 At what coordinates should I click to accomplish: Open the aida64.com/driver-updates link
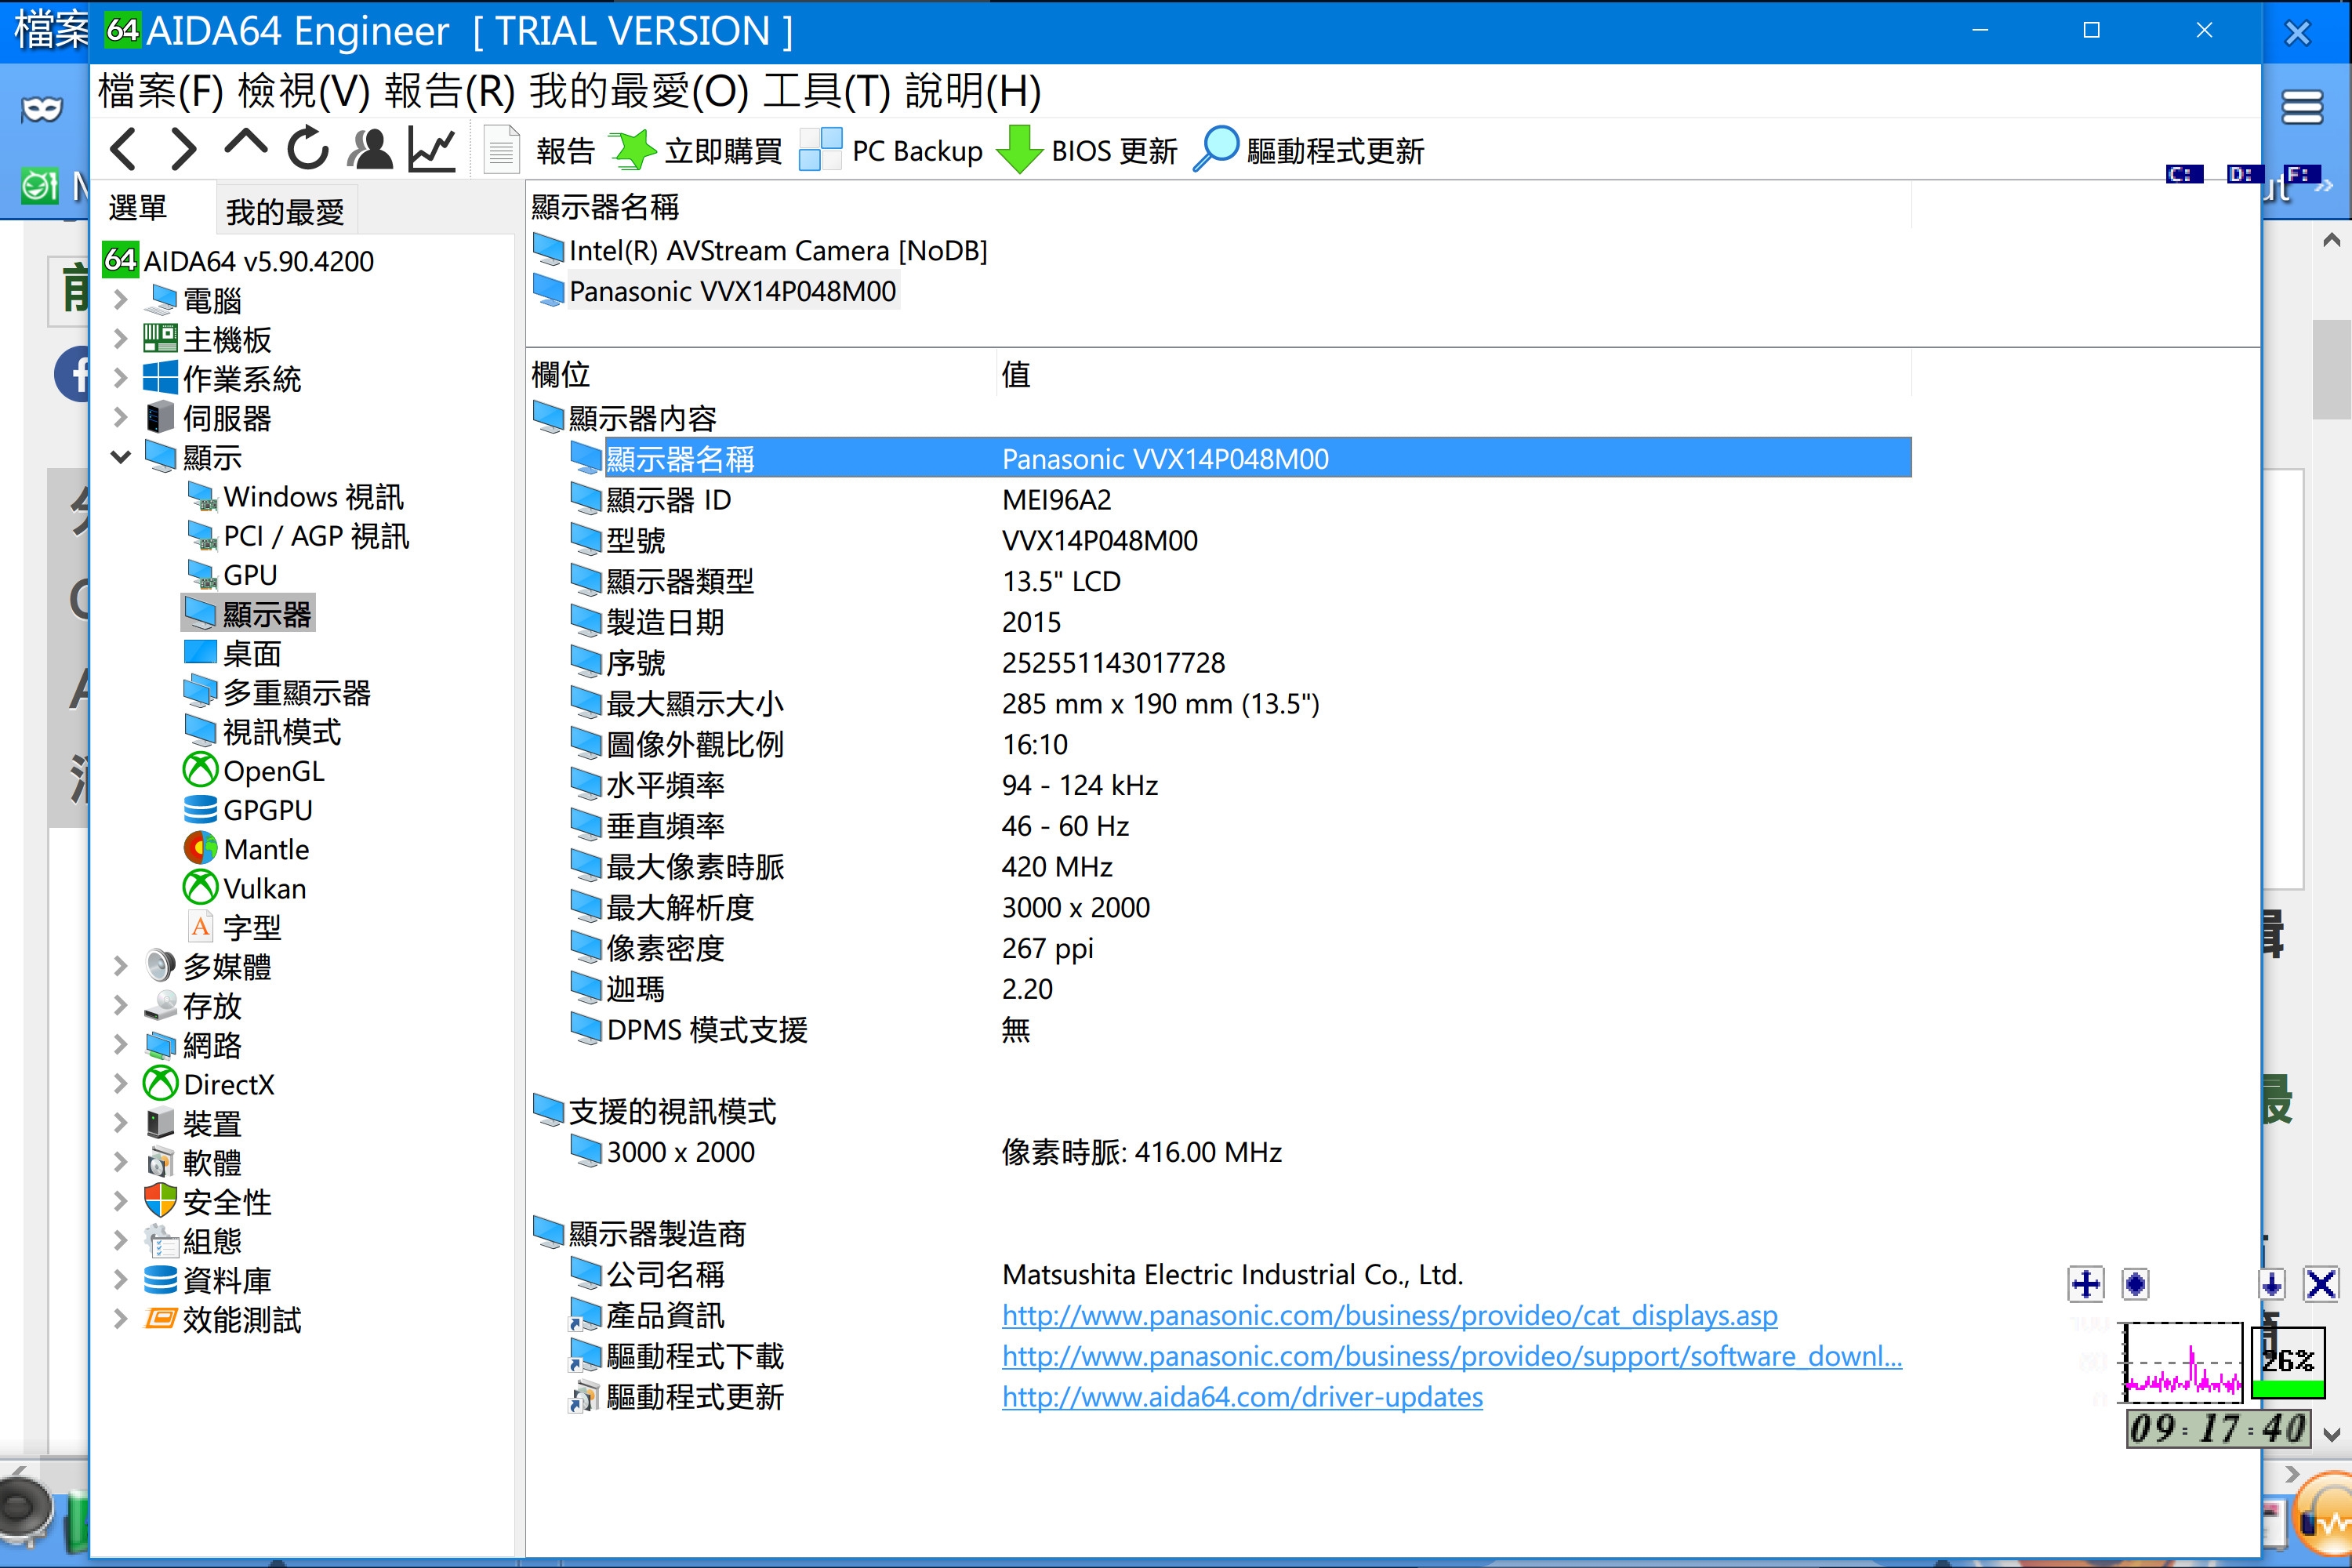pyautogui.click(x=1242, y=1397)
